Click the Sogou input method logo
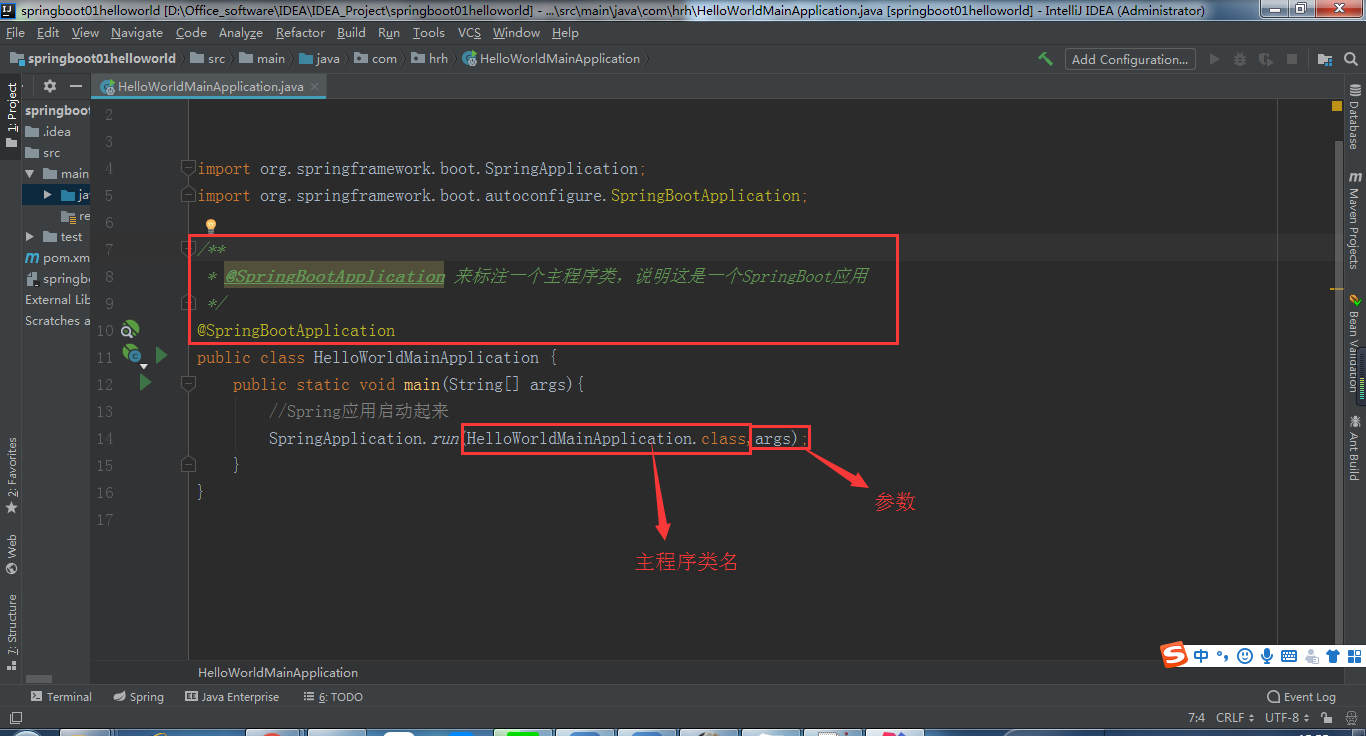 point(1174,655)
